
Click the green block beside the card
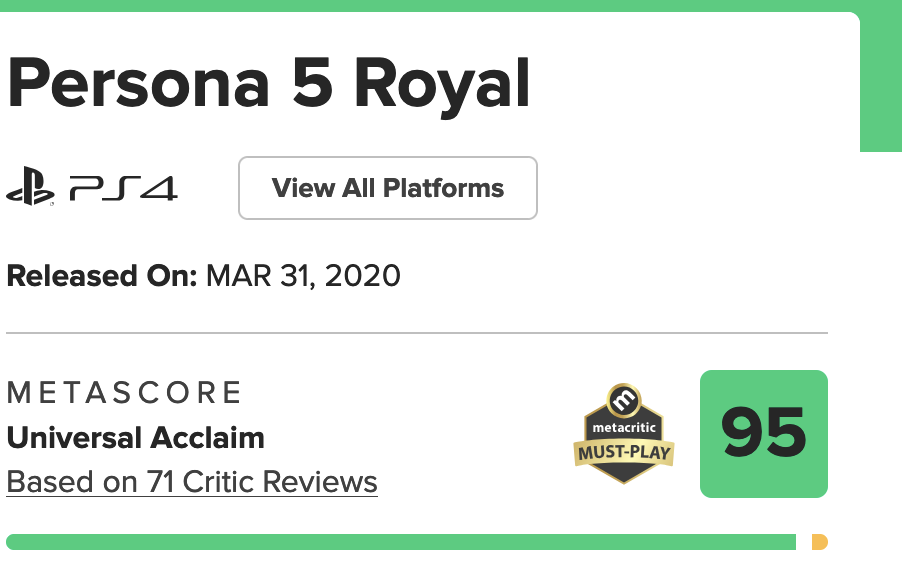pyautogui.click(x=881, y=82)
